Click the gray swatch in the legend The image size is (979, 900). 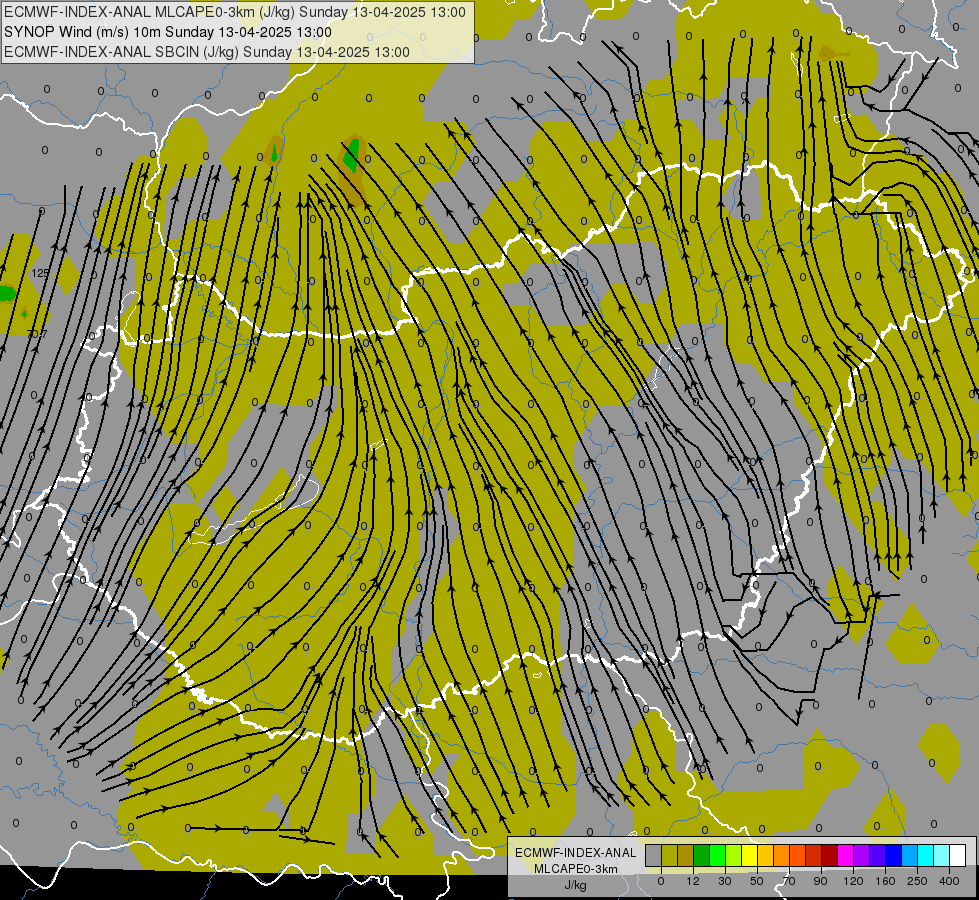pyautogui.click(x=654, y=856)
